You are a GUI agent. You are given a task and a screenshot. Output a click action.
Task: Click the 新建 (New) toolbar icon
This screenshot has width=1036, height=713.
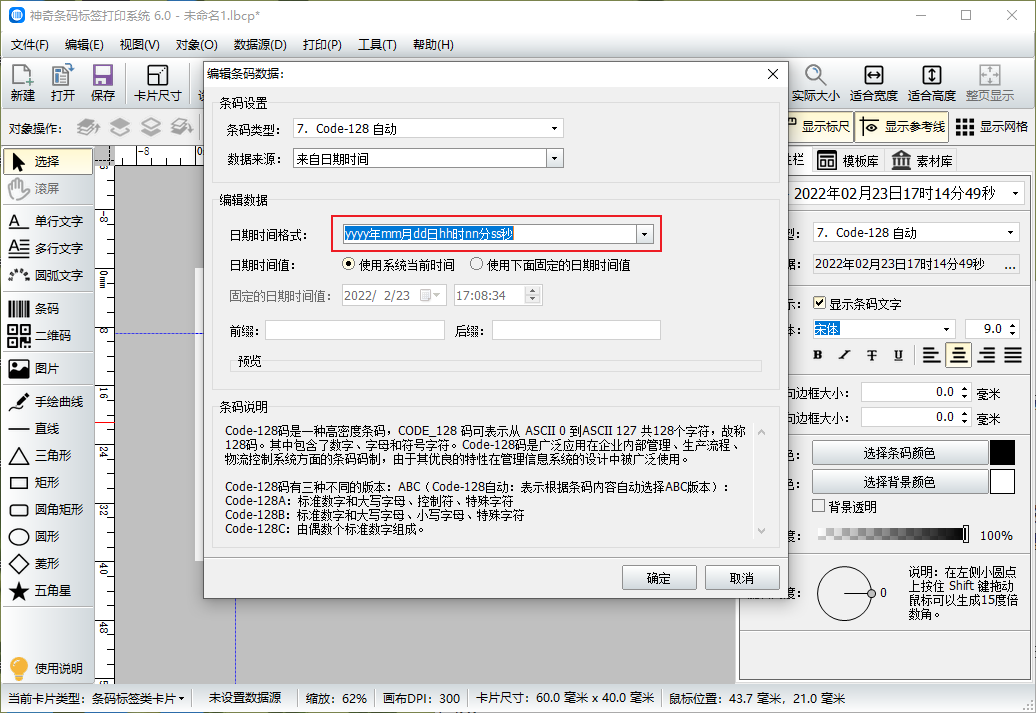click(x=23, y=82)
